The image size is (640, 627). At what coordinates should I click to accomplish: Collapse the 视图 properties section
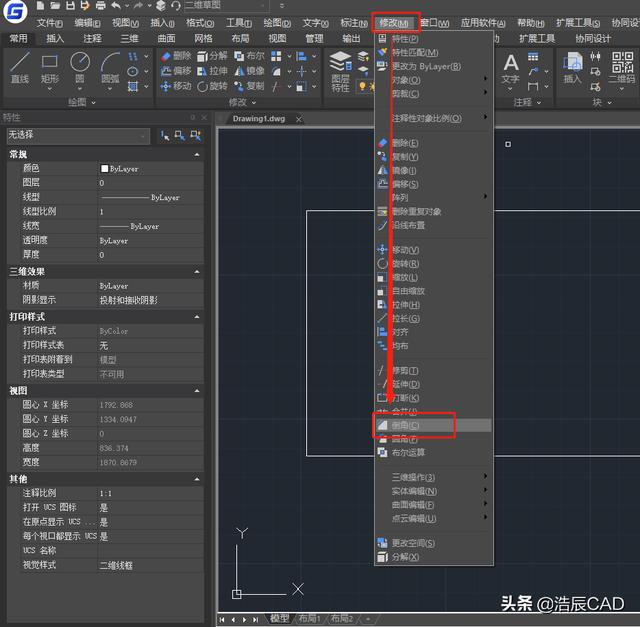coord(197,391)
